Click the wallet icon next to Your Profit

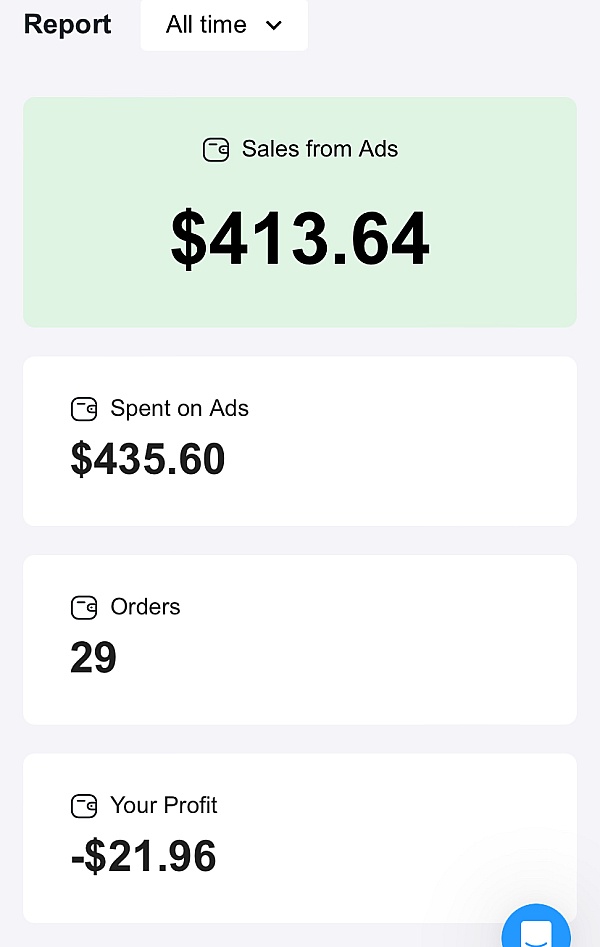coord(84,806)
